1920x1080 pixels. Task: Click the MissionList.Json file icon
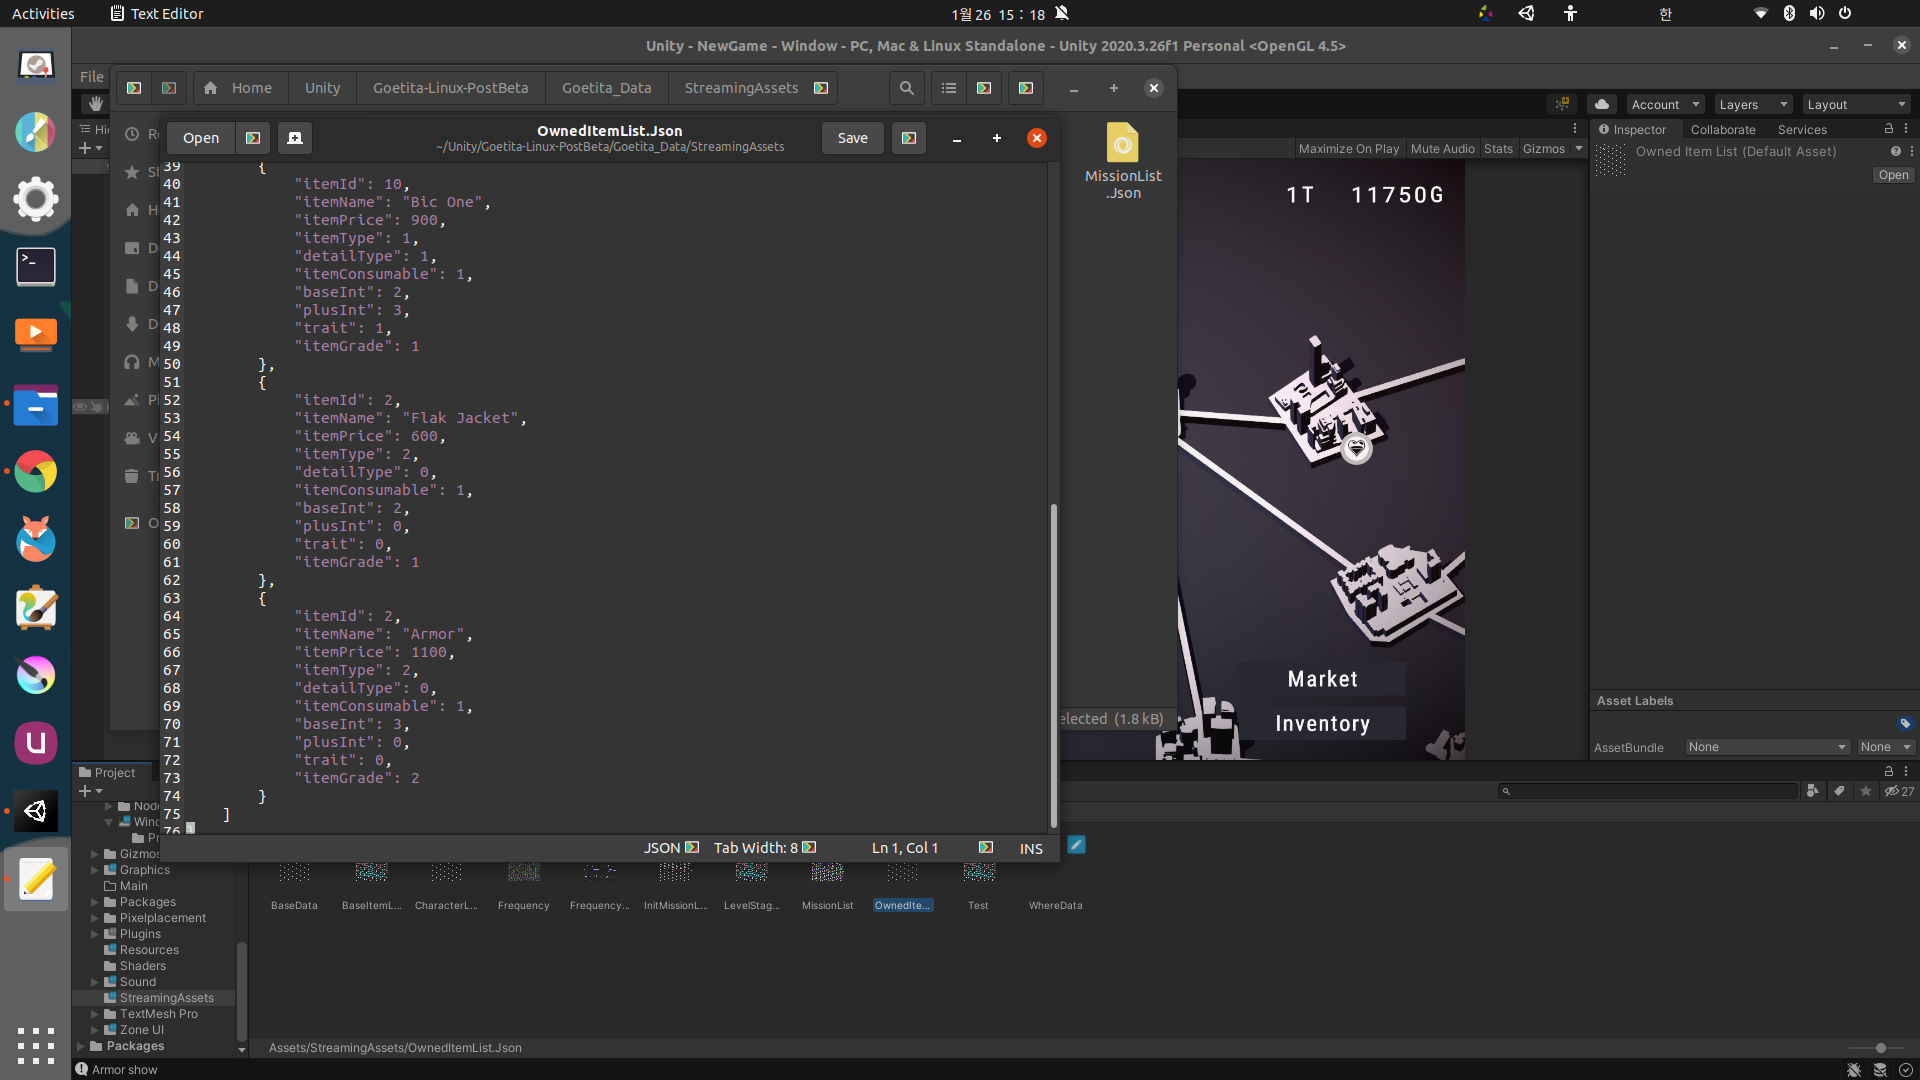click(1123, 143)
